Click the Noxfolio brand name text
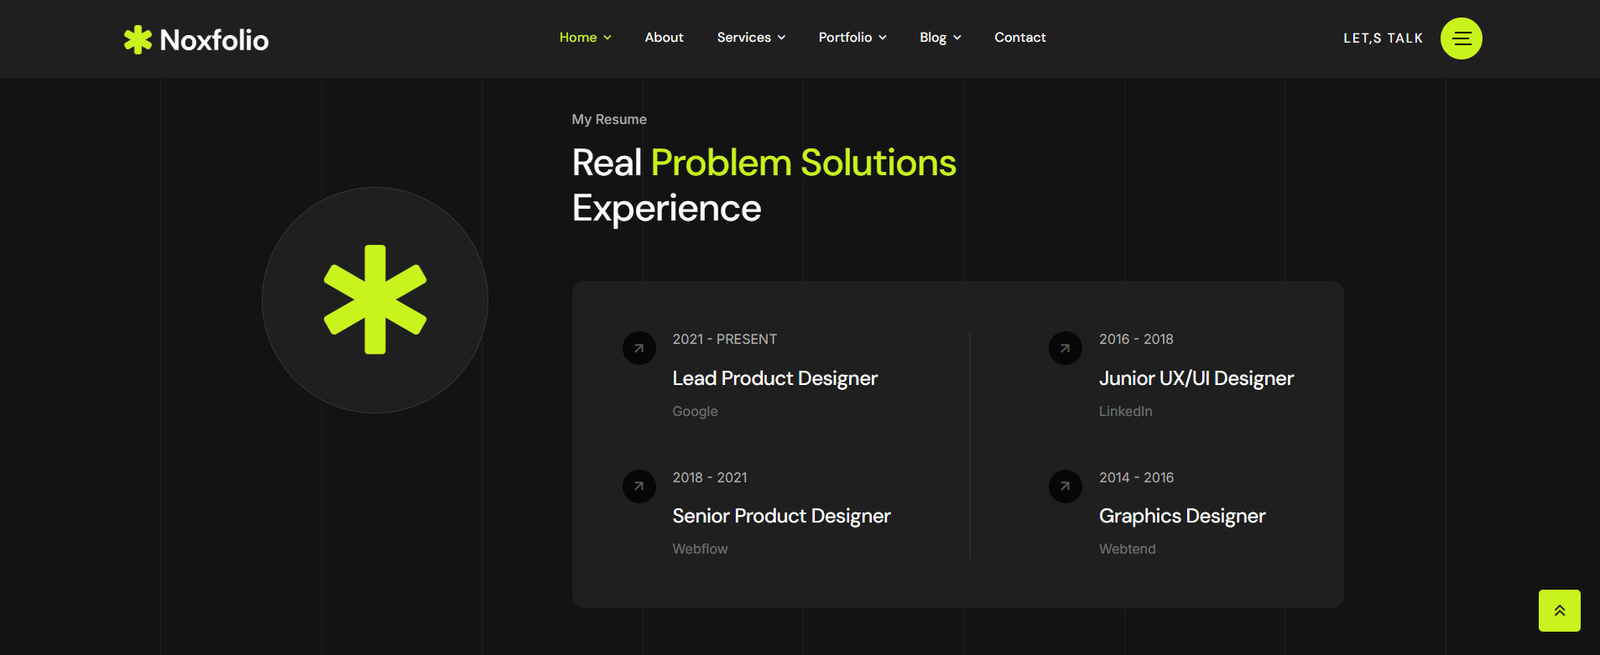Screen dimensions: 1600x655 click(x=214, y=40)
